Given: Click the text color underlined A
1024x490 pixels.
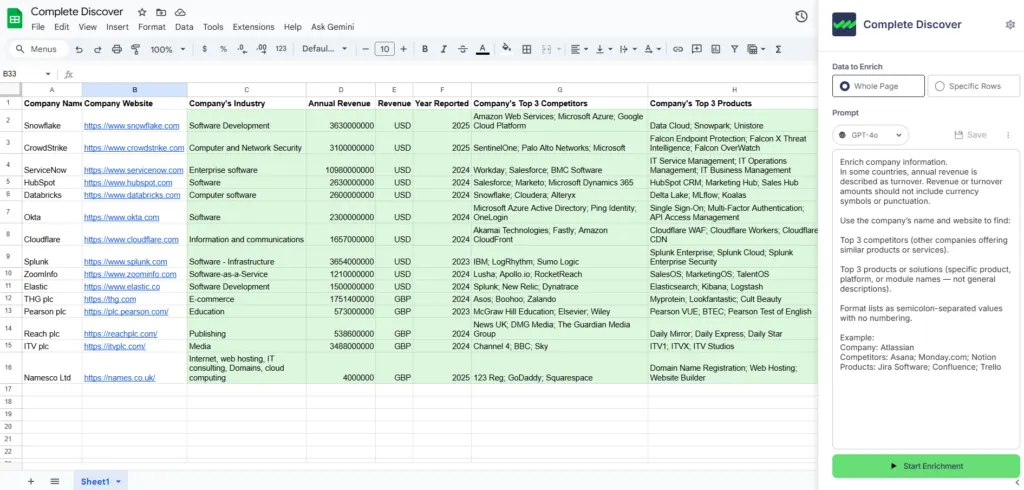Looking at the screenshot, I should [482, 49].
